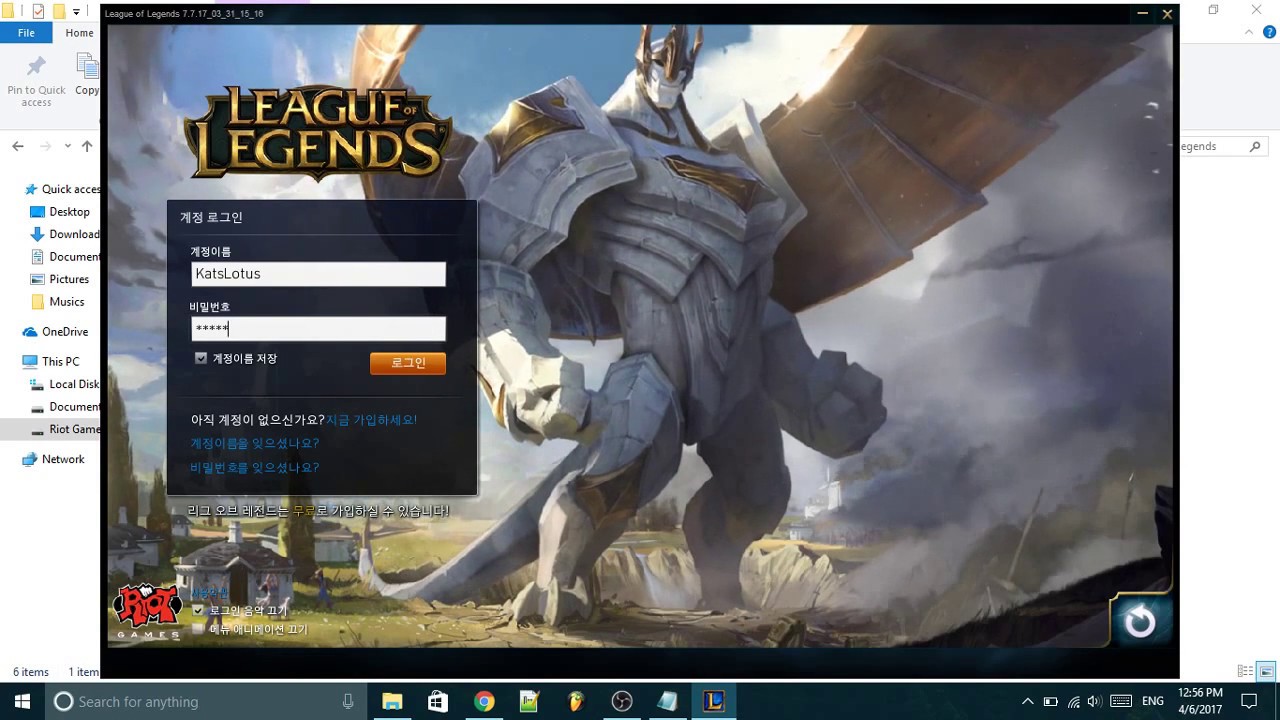Click the League of Legends taskbar icon

point(714,701)
